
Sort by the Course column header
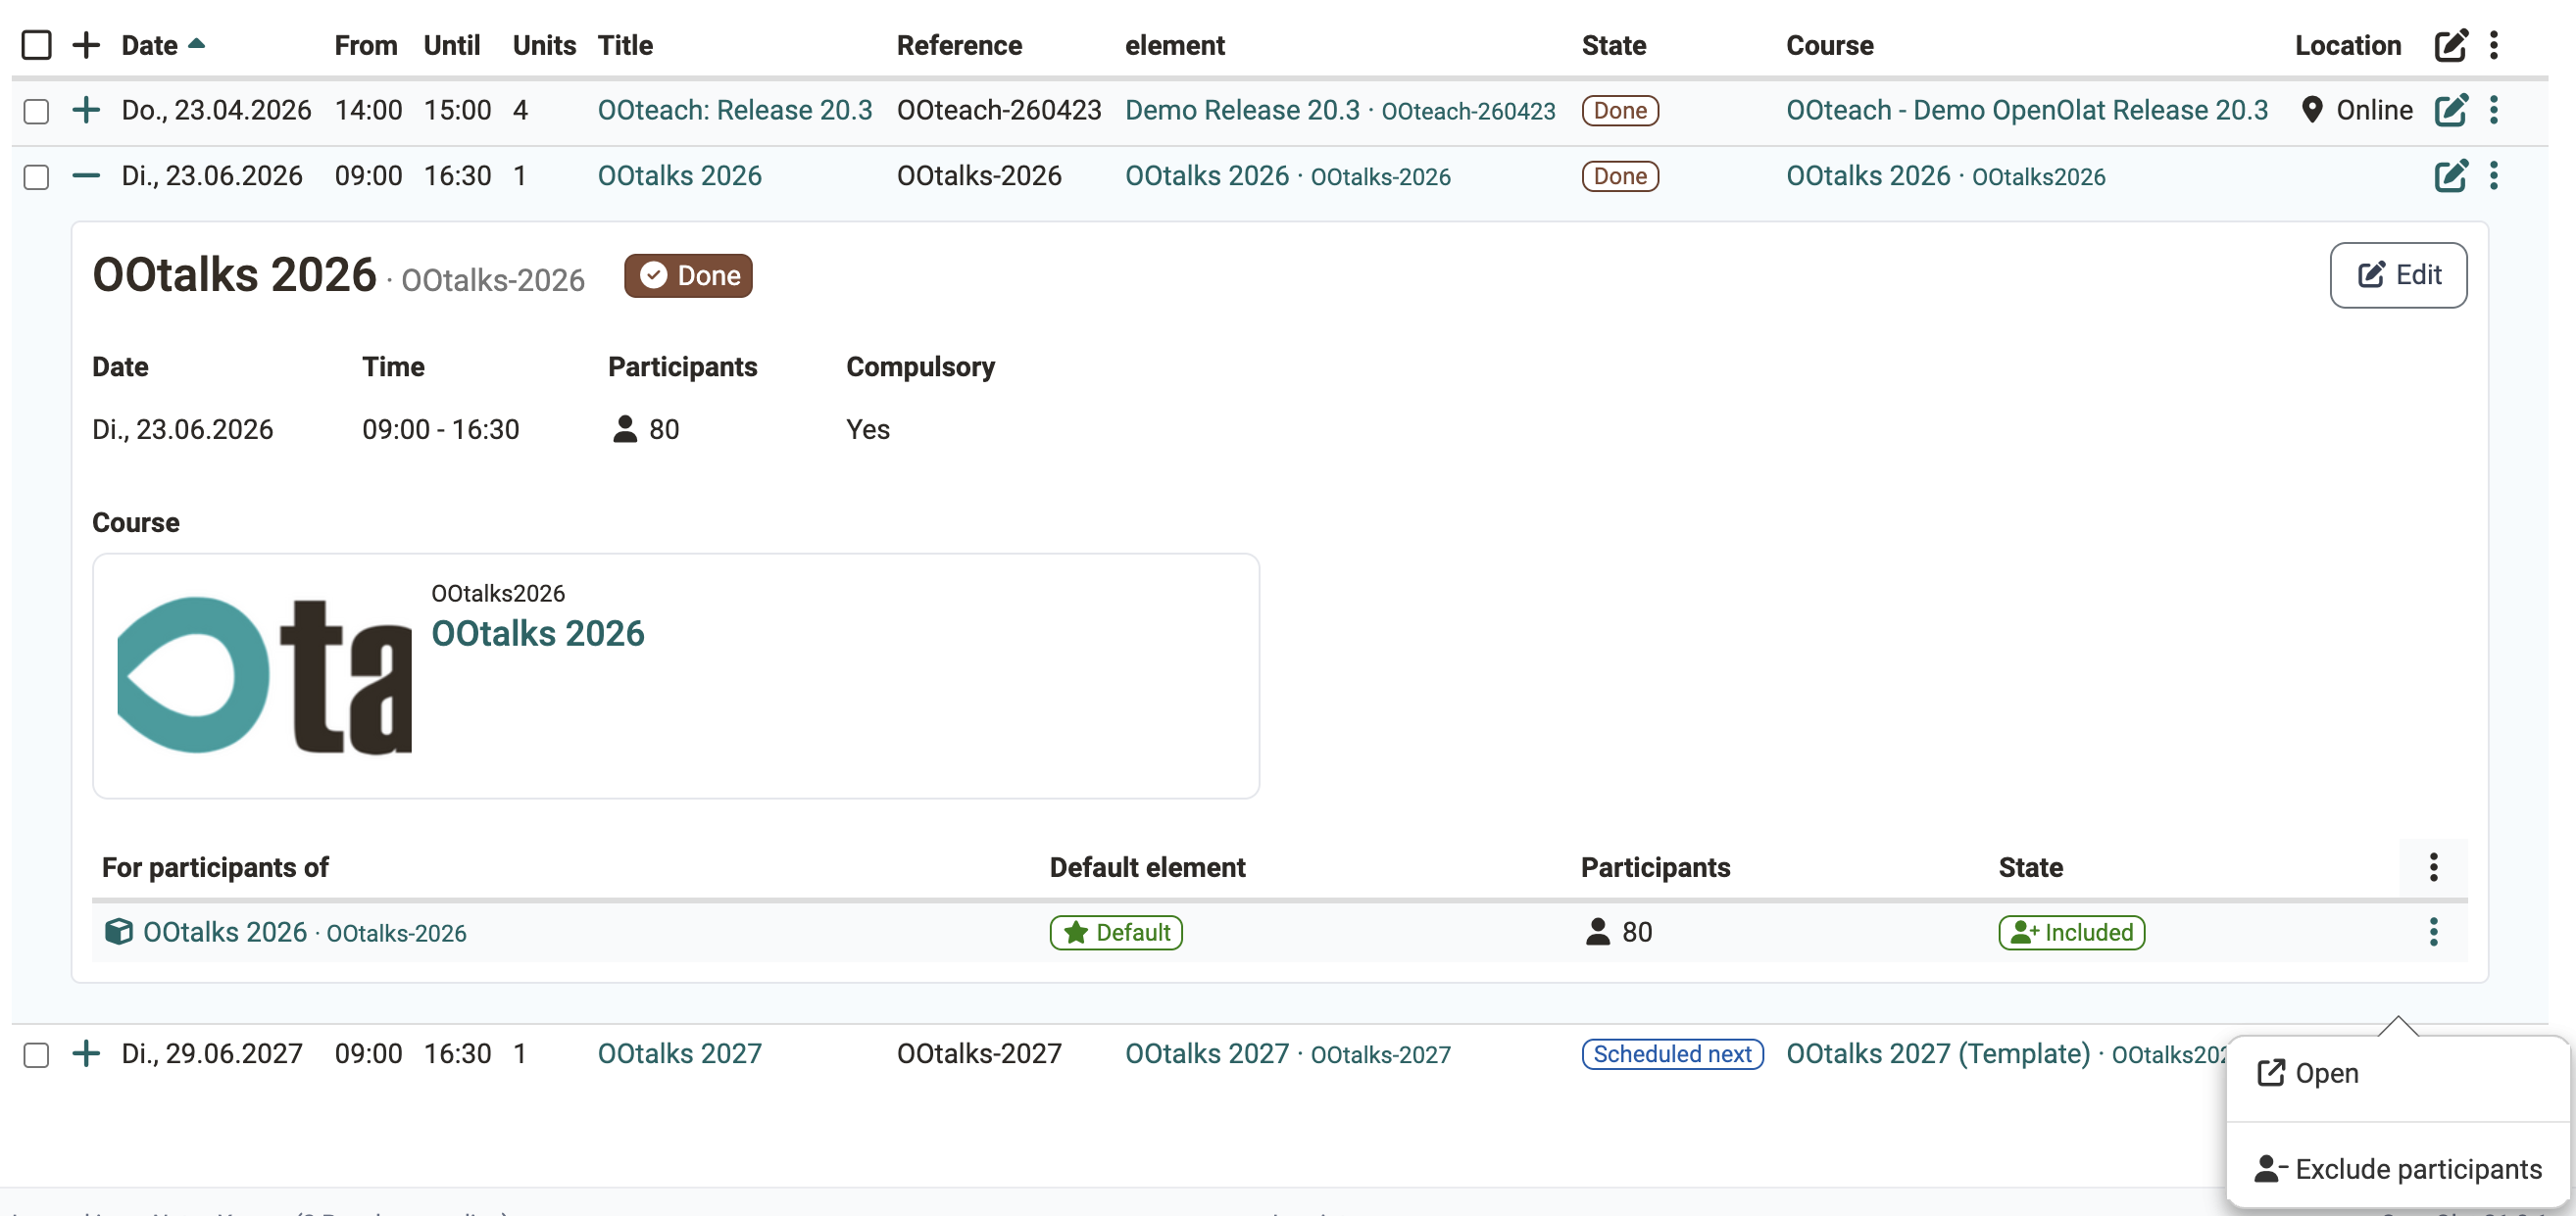pyautogui.click(x=1829, y=45)
